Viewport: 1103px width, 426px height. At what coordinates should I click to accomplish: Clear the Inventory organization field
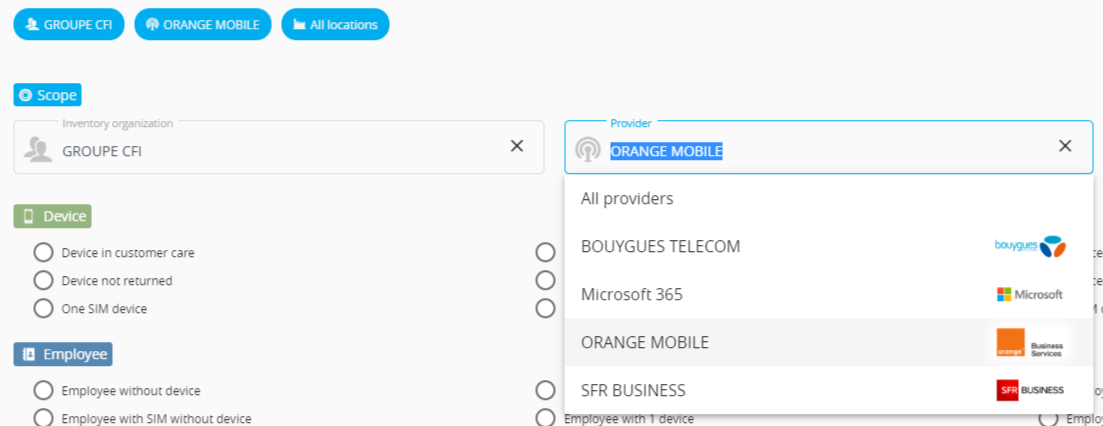[x=517, y=146]
